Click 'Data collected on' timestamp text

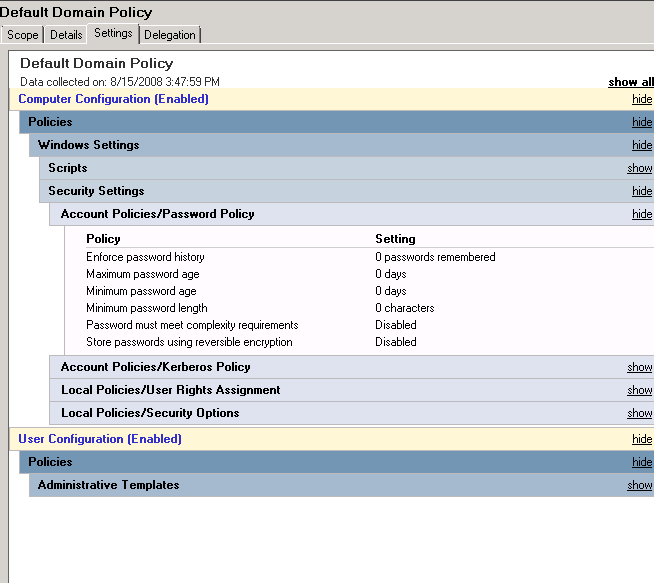[120, 82]
